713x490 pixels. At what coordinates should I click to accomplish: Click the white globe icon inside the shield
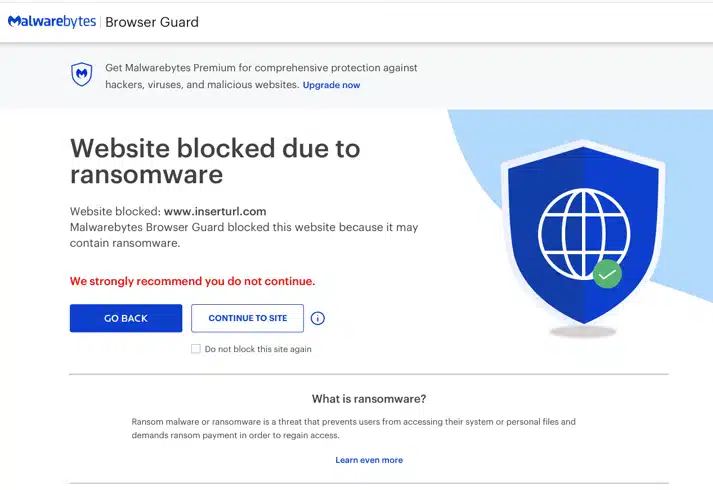[x=584, y=234]
